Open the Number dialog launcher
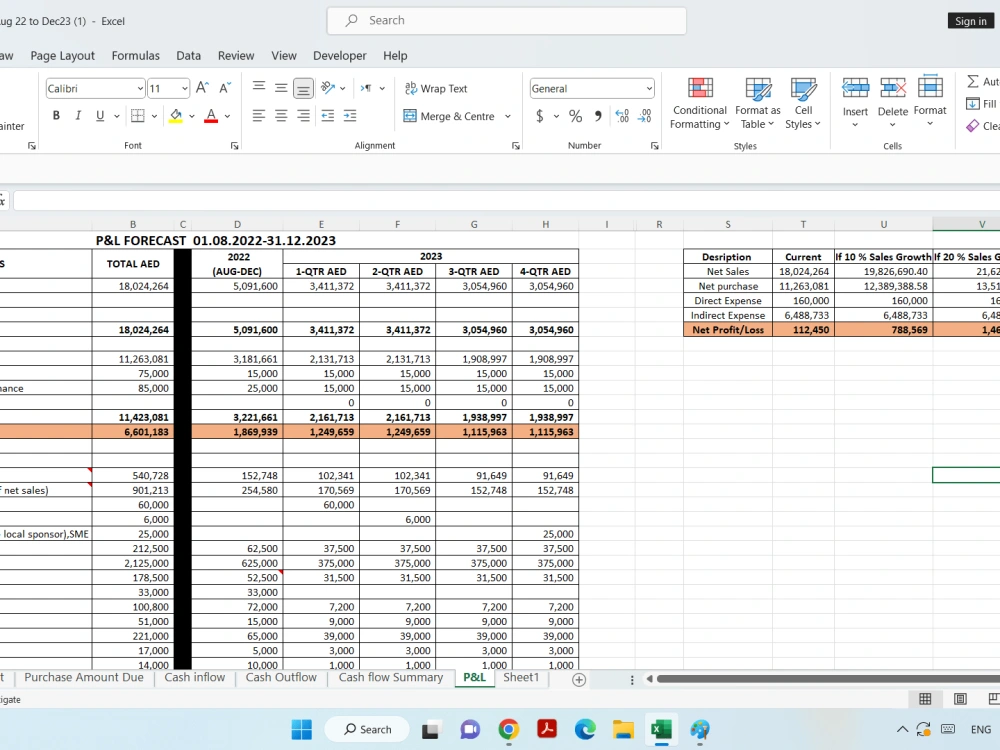Viewport: 1000px width, 750px height. coord(654,146)
